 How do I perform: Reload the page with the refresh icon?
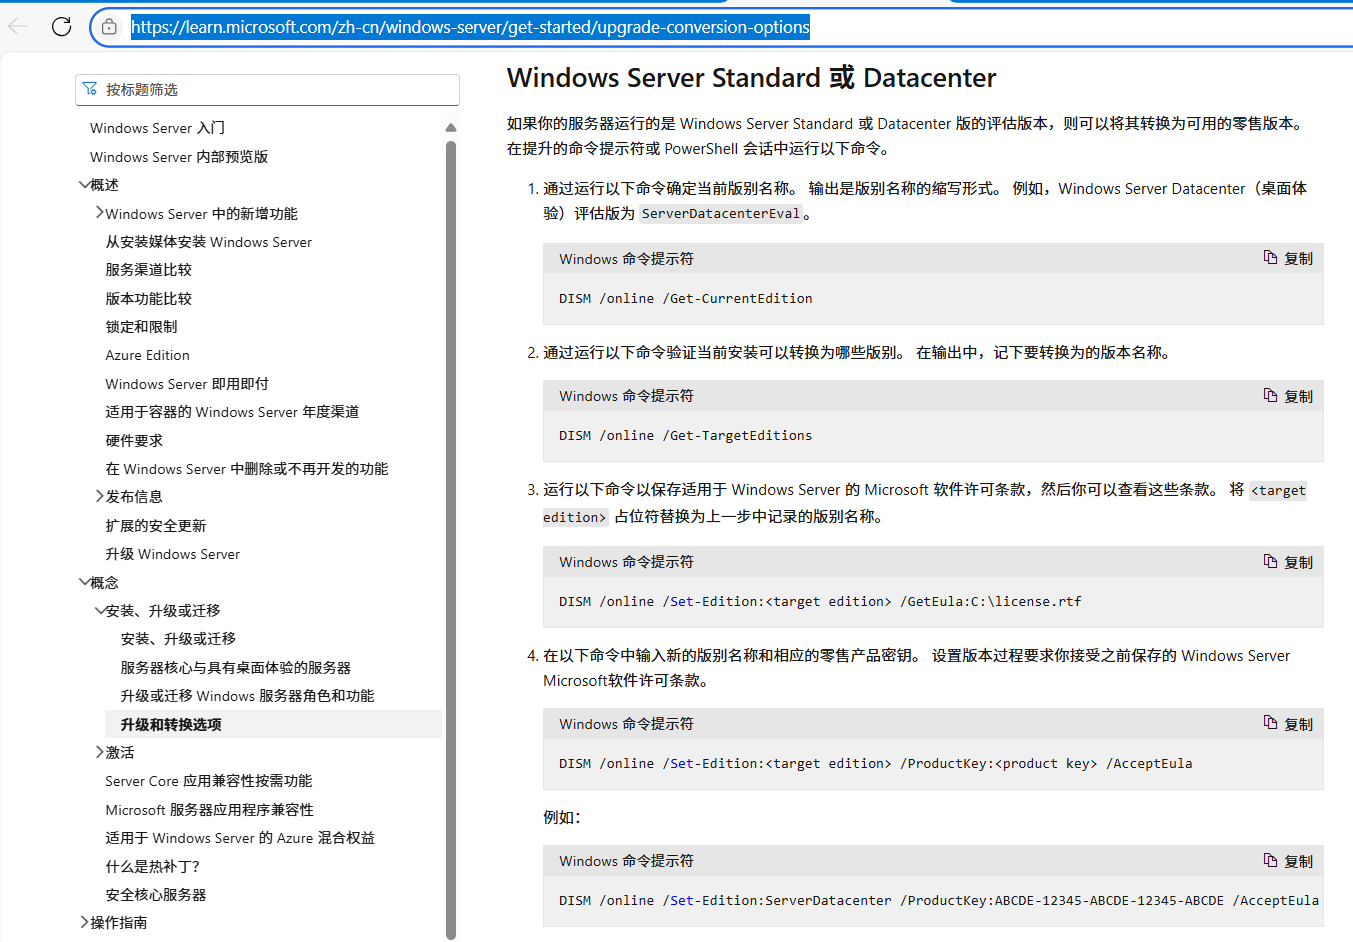62,27
